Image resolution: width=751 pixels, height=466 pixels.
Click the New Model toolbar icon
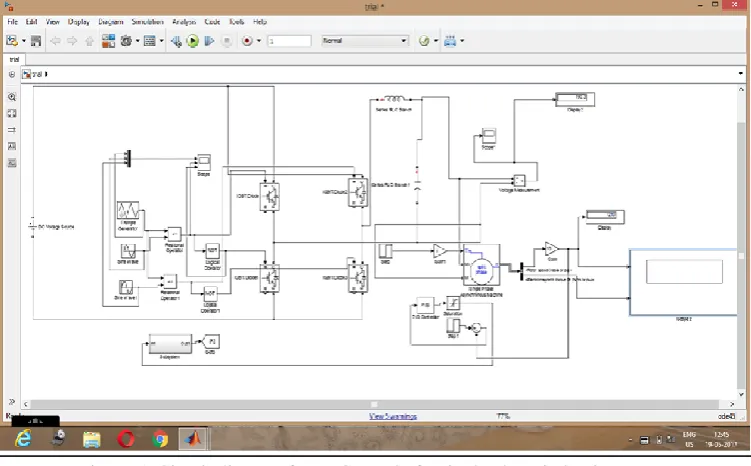pyautogui.click(x=12, y=41)
